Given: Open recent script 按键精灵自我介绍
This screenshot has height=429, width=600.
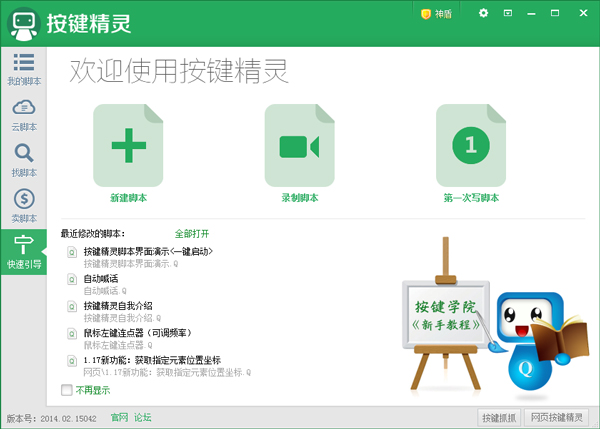Looking at the screenshot, I should point(118,306).
